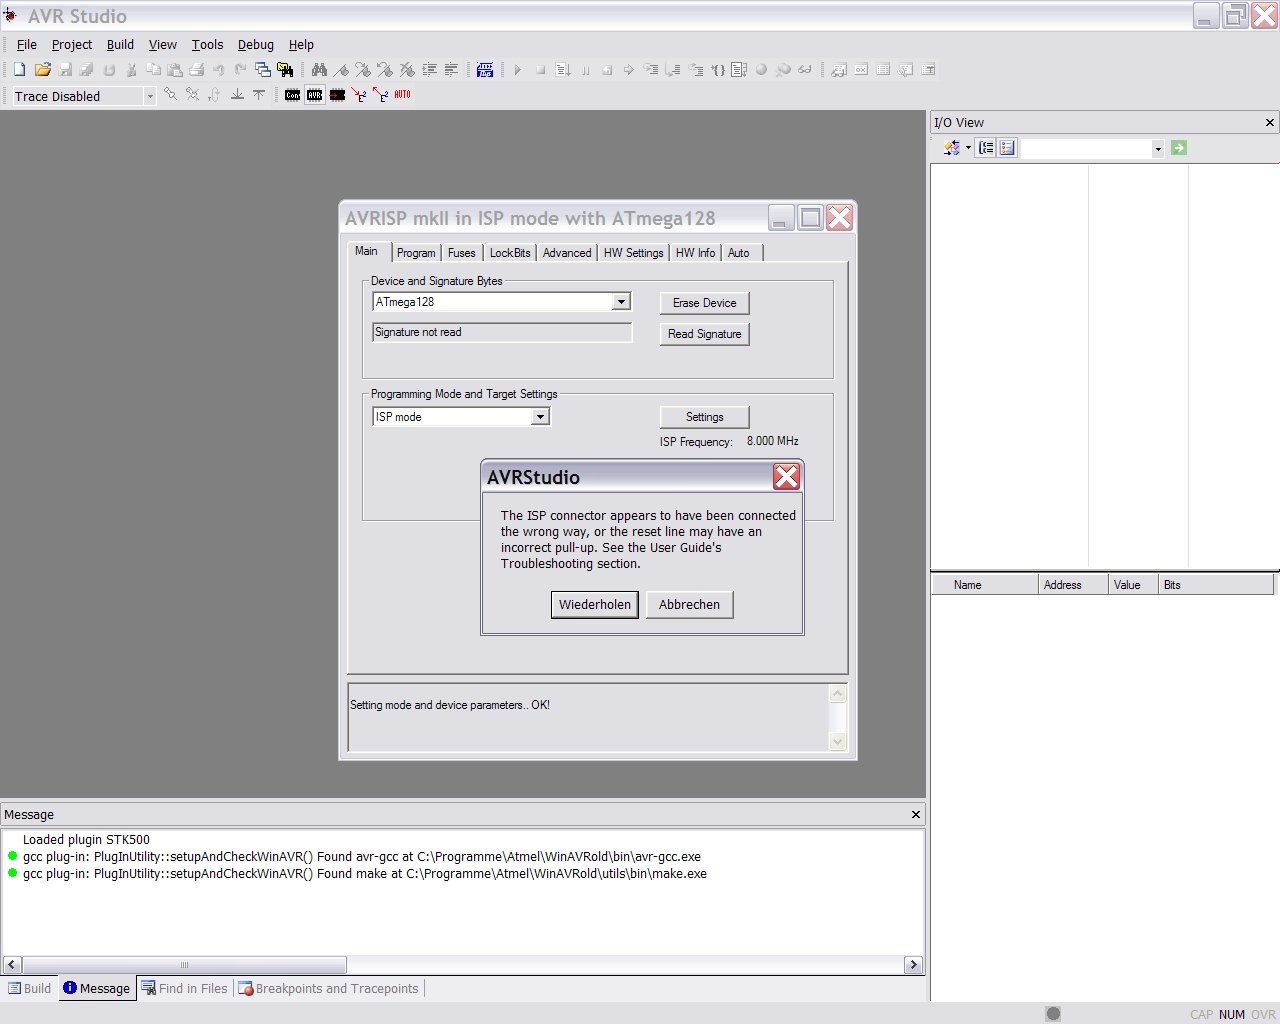Image resolution: width=1280 pixels, height=1024 pixels.
Task: Click the Value column header
Action: pyautogui.click(x=1133, y=585)
